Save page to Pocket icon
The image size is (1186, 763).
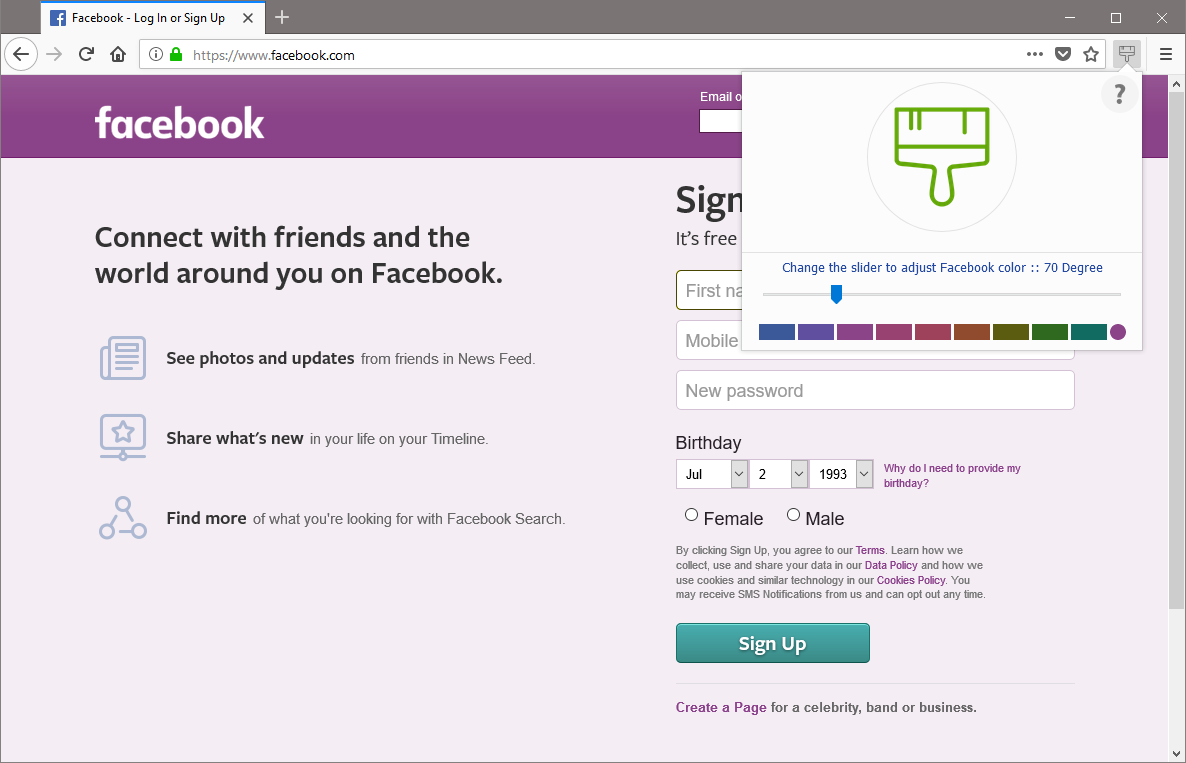click(1064, 55)
